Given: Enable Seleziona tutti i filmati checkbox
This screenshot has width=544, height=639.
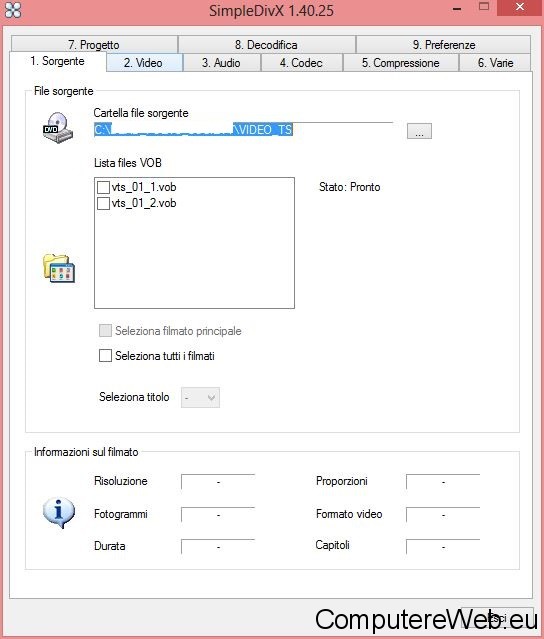Looking at the screenshot, I should (105, 355).
